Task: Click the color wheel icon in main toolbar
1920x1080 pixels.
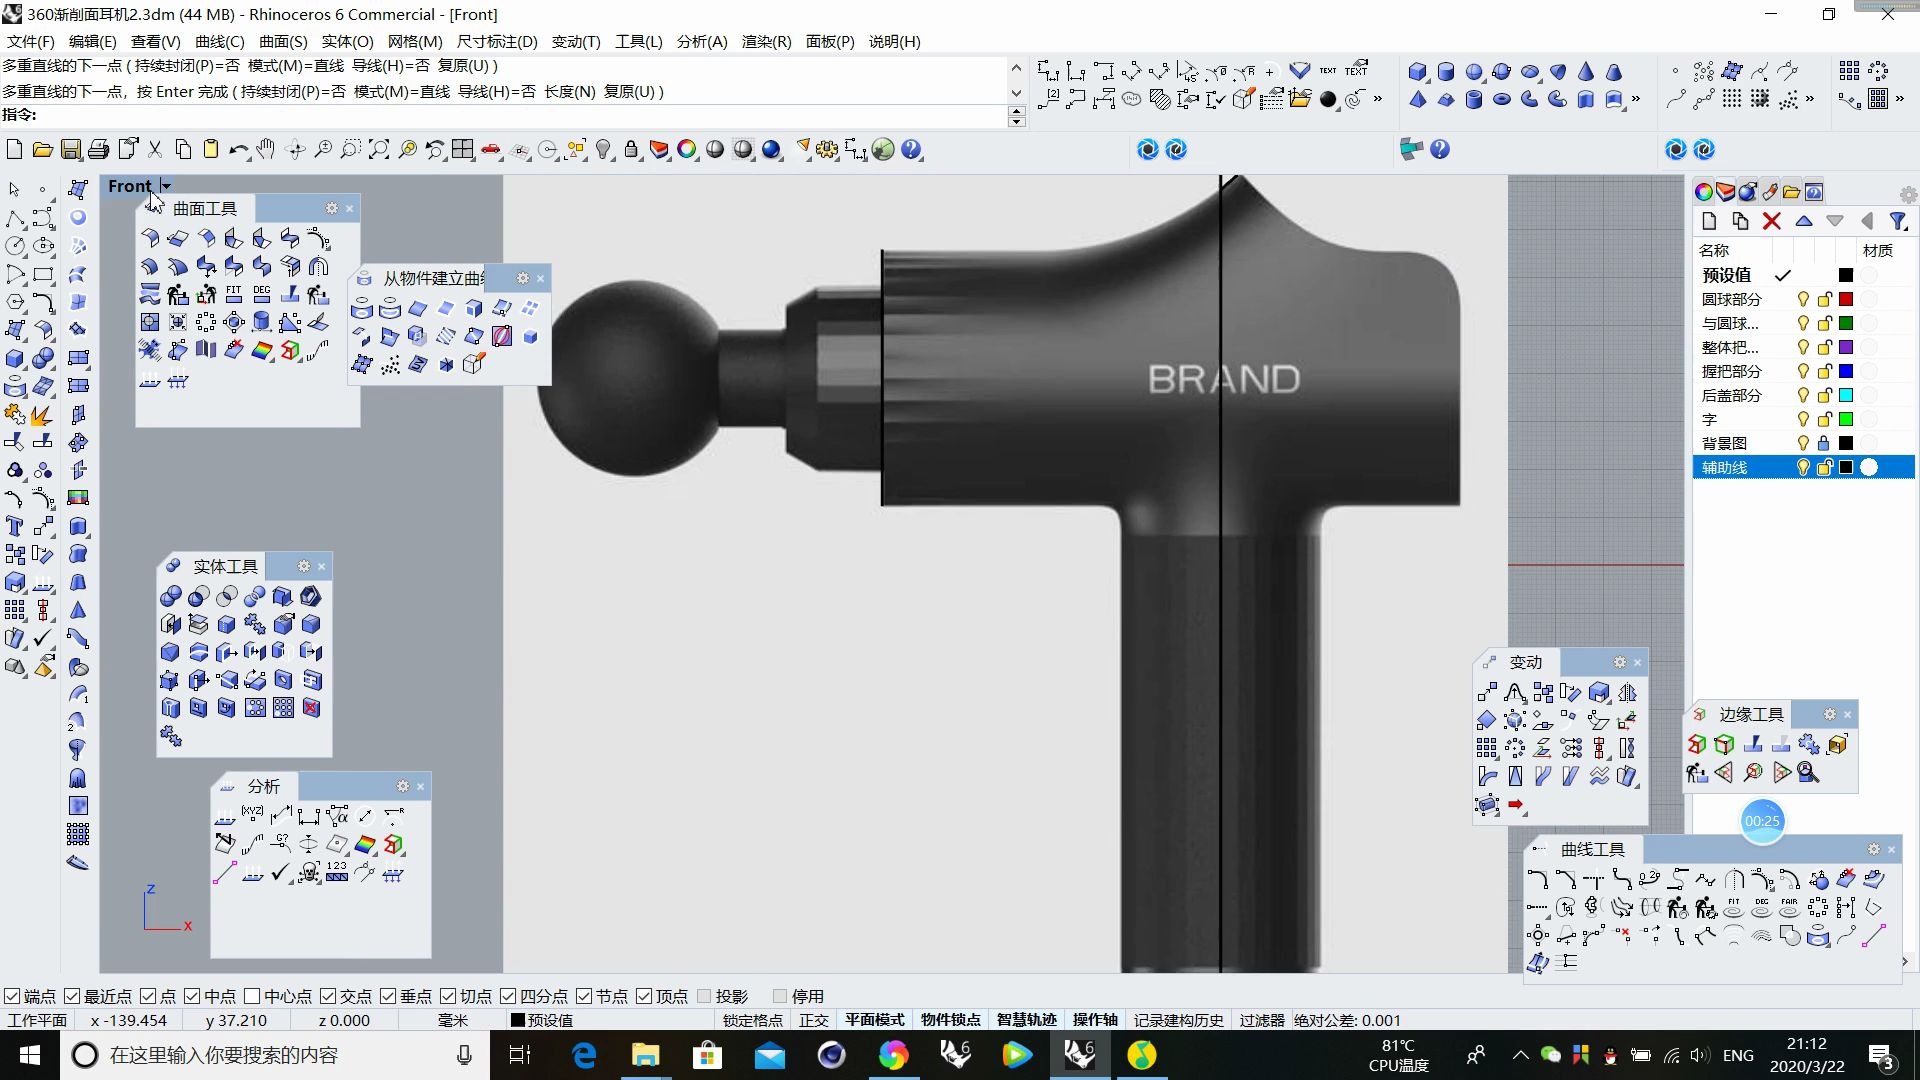Action: 687,150
